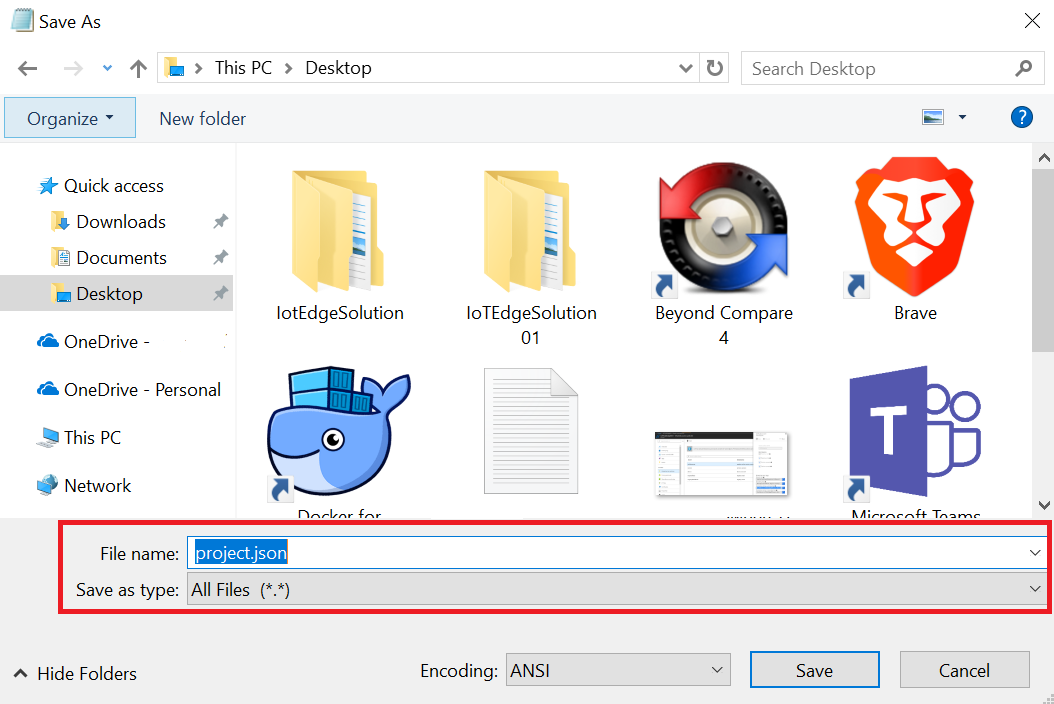Select the screenshot image thumbnail
This screenshot has width=1054, height=704.
pos(722,464)
